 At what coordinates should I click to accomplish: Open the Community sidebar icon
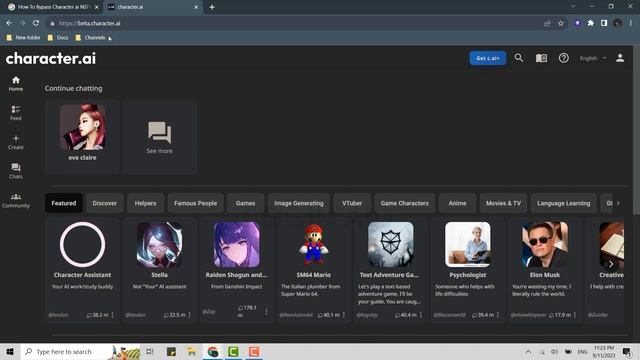(x=16, y=200)
